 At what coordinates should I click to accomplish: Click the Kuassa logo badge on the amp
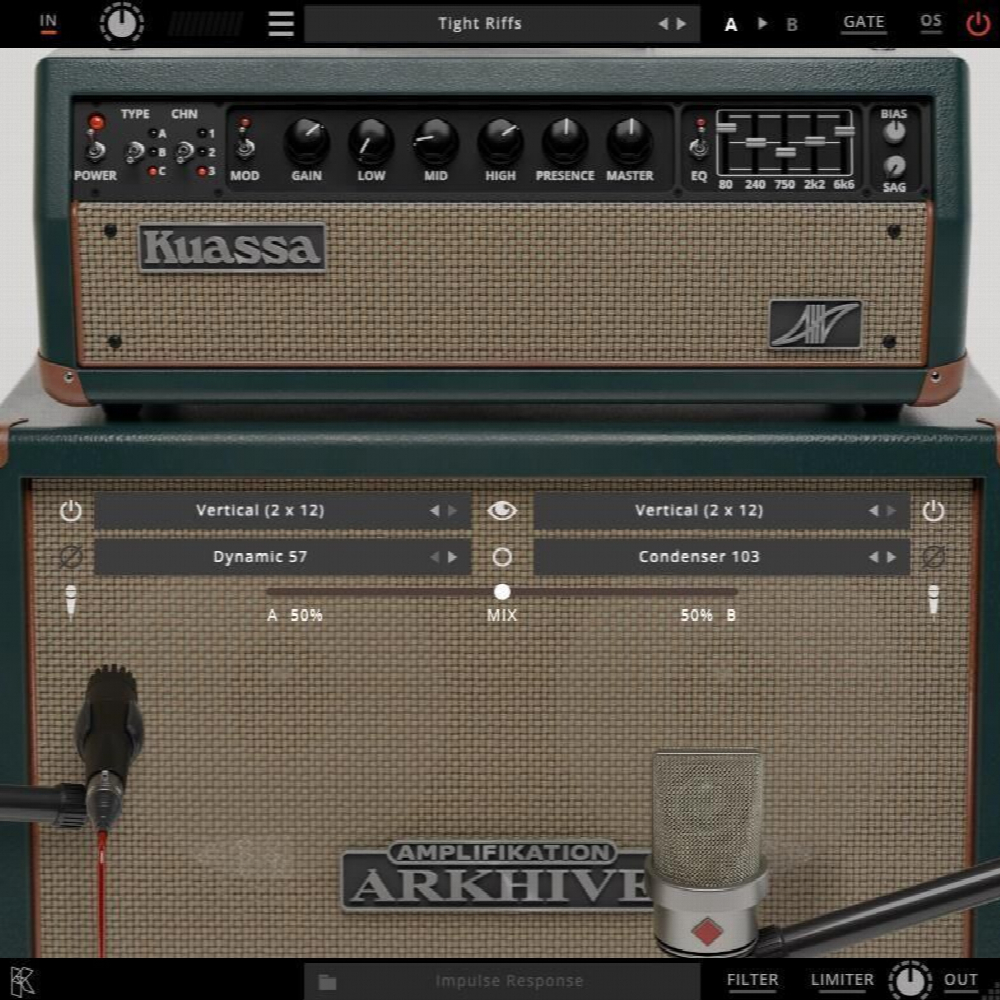(x=232, y=247)
